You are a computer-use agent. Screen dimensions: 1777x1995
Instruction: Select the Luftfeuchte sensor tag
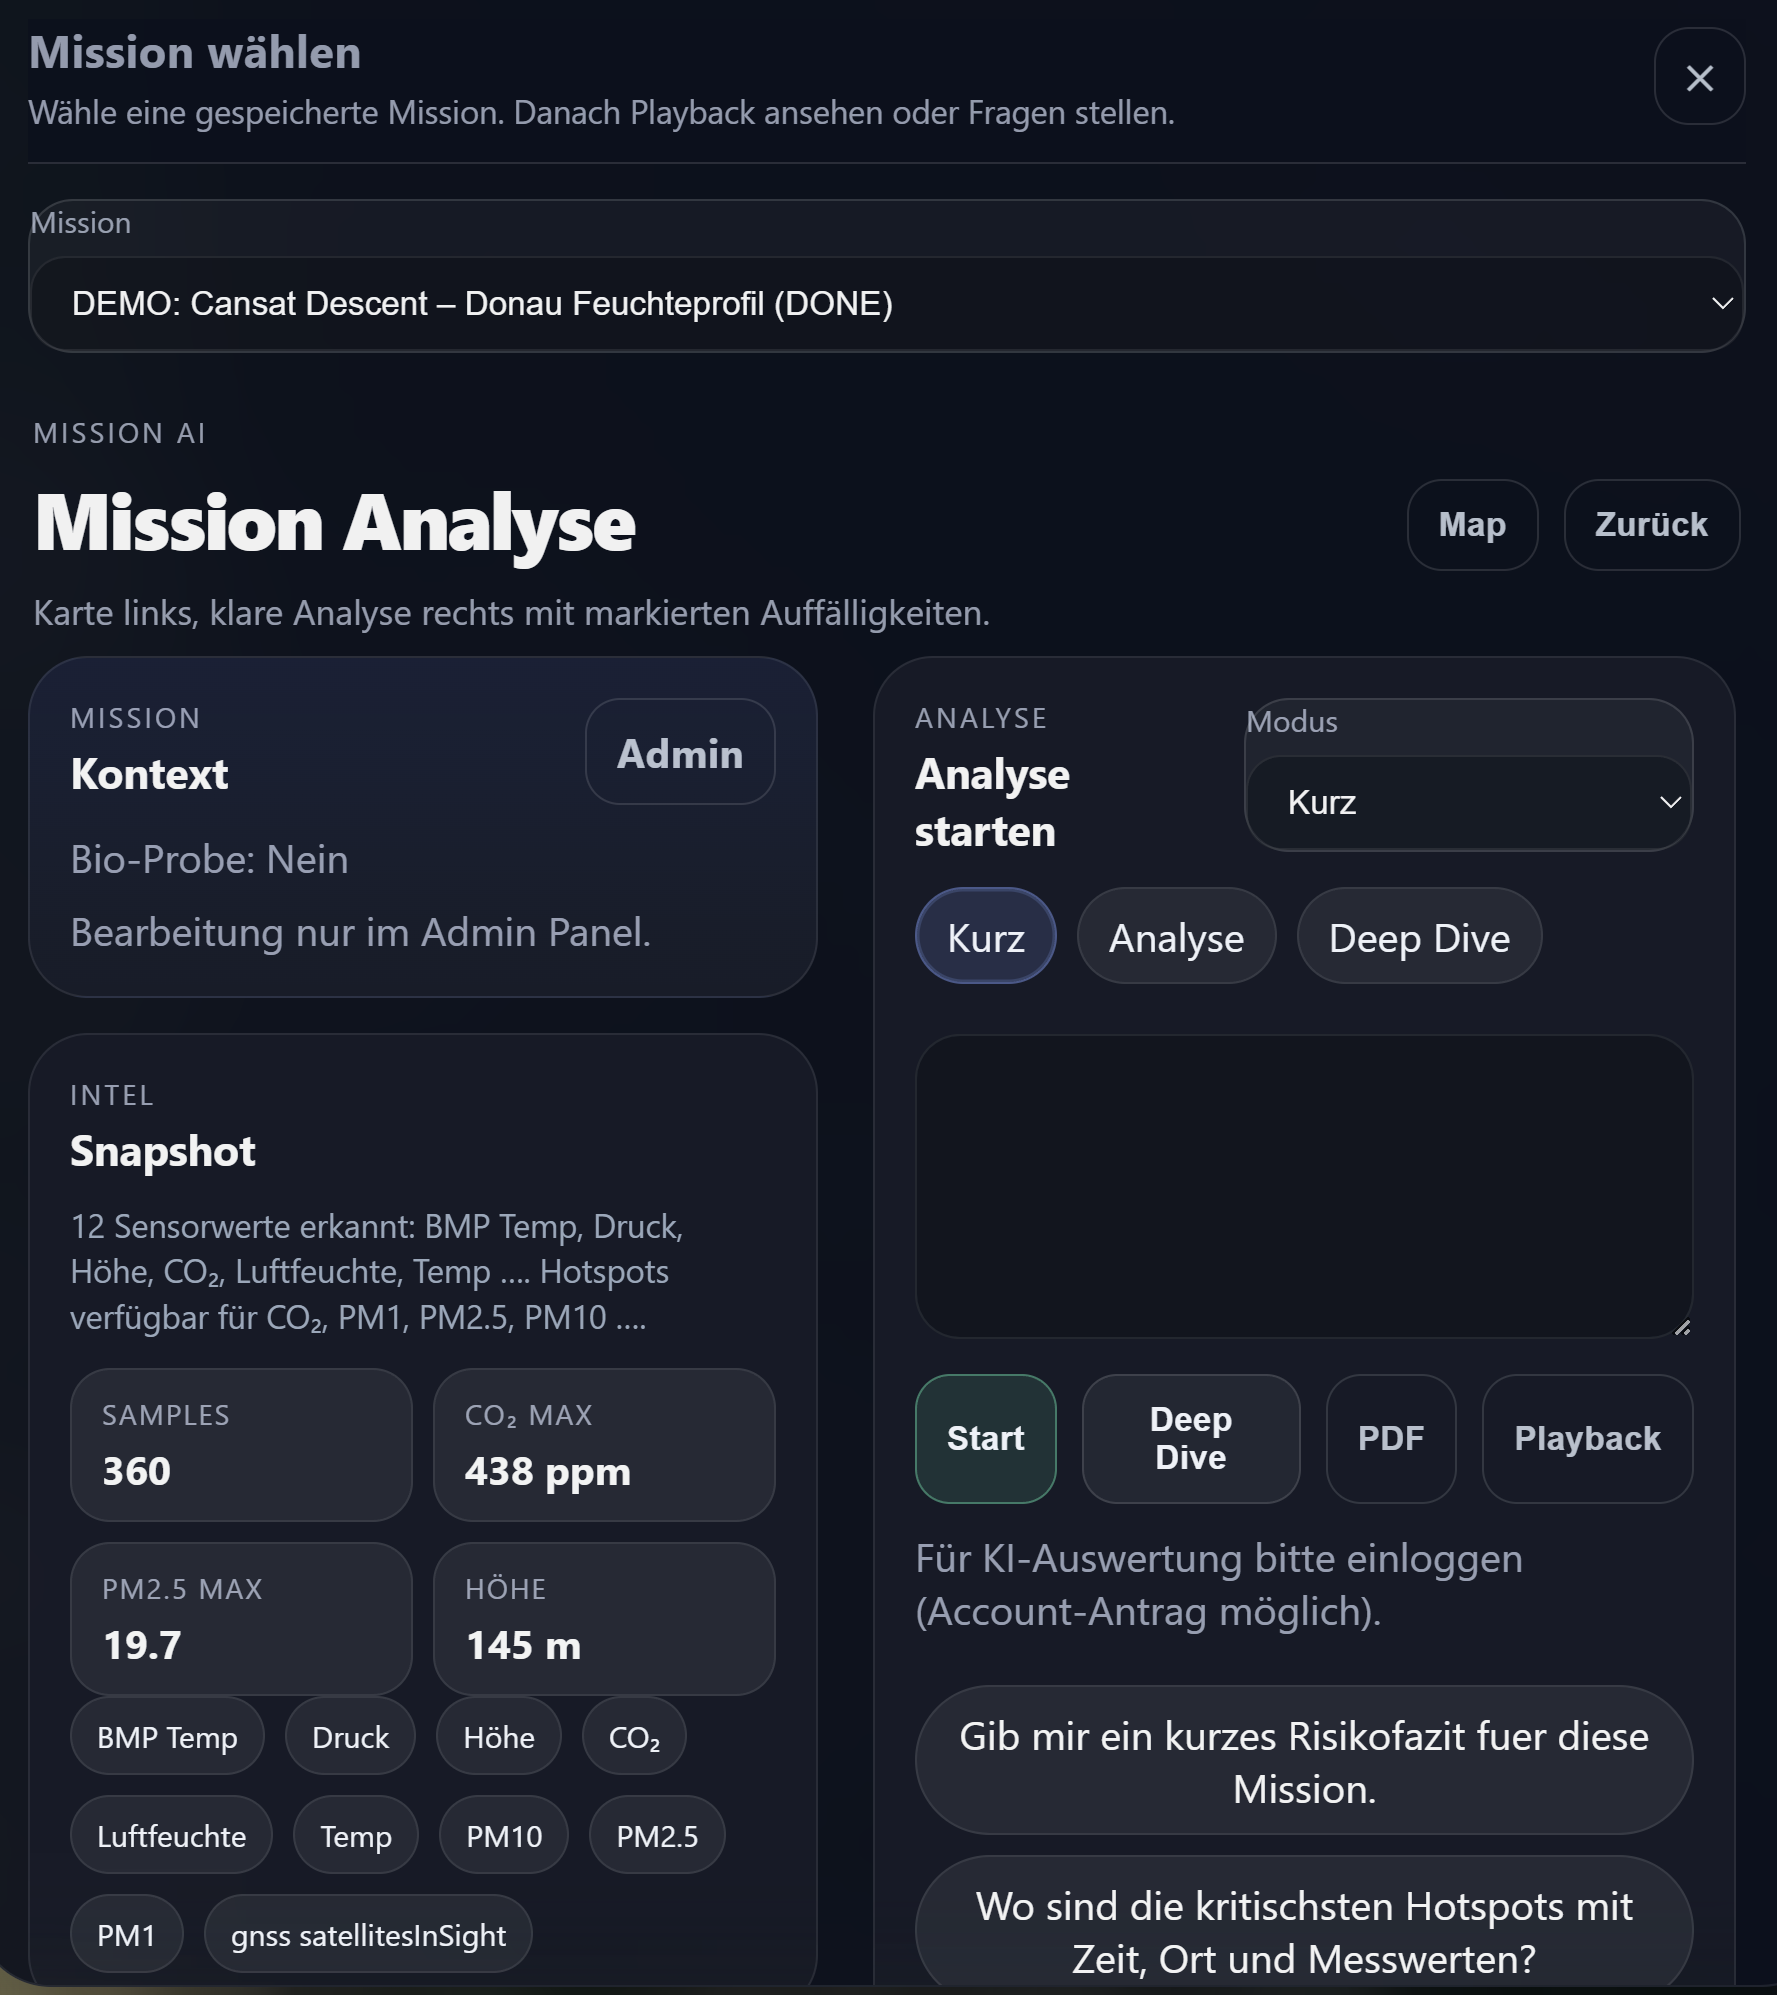click(x=171, y=1836)
